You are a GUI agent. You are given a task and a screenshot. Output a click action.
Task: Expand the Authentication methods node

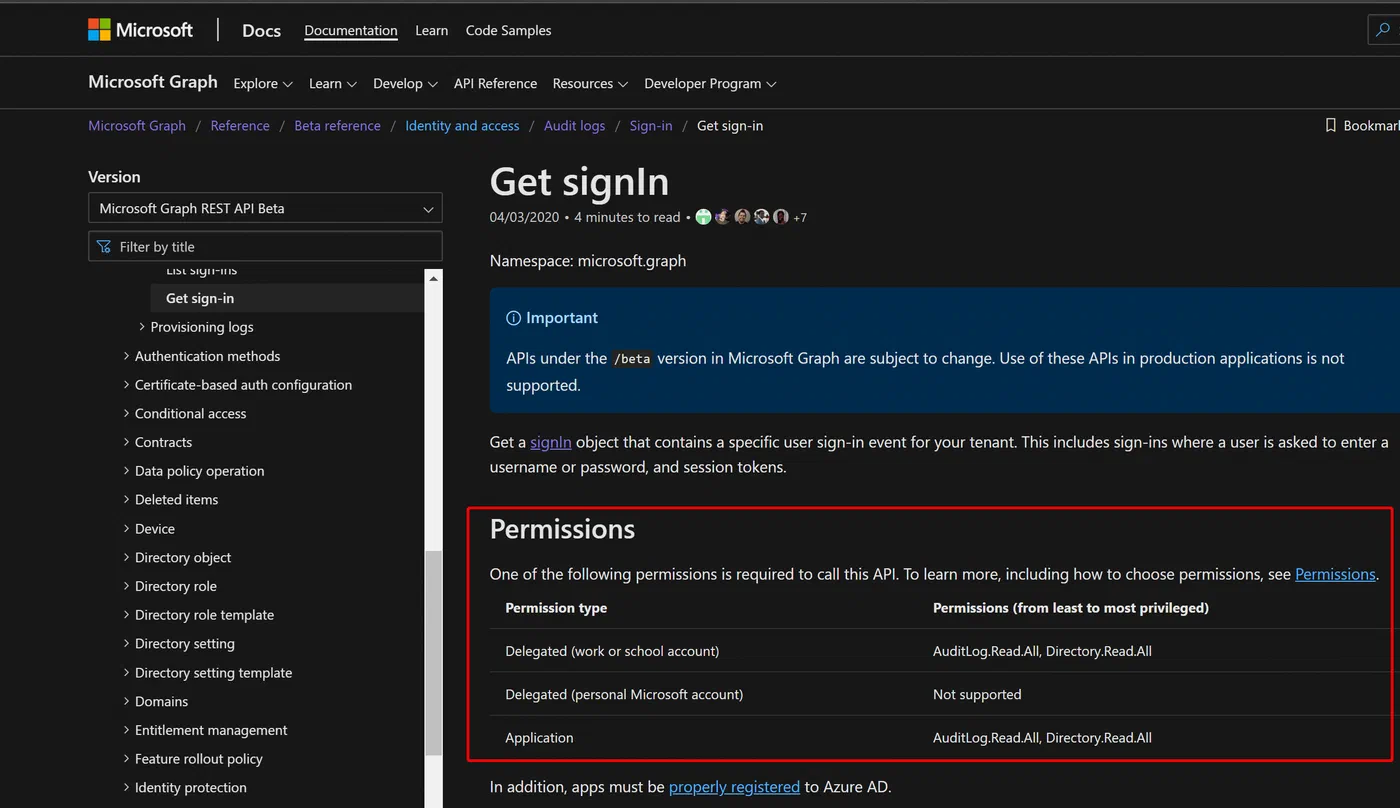click(126, 356)
